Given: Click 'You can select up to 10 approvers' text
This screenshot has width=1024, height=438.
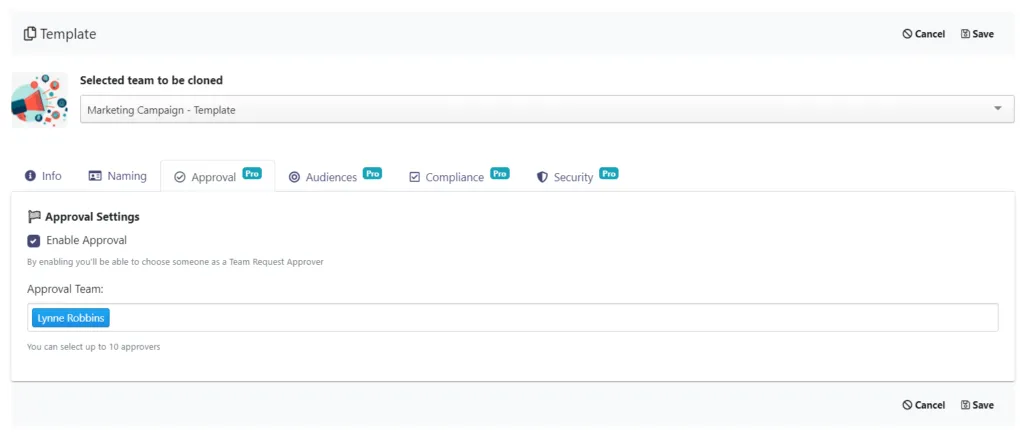Looking at the screenshot, I should click(93, 347).
